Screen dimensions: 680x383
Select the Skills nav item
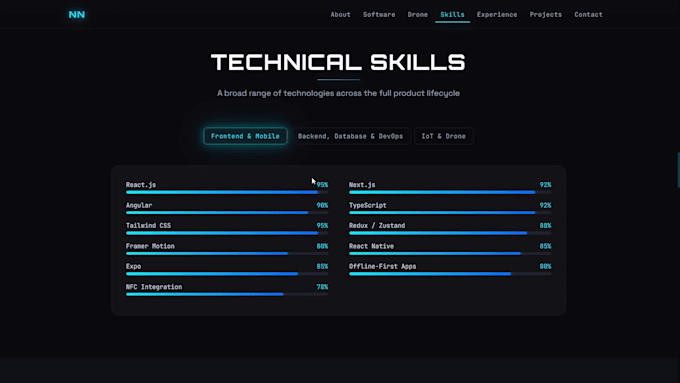click(x=452, y=15)
